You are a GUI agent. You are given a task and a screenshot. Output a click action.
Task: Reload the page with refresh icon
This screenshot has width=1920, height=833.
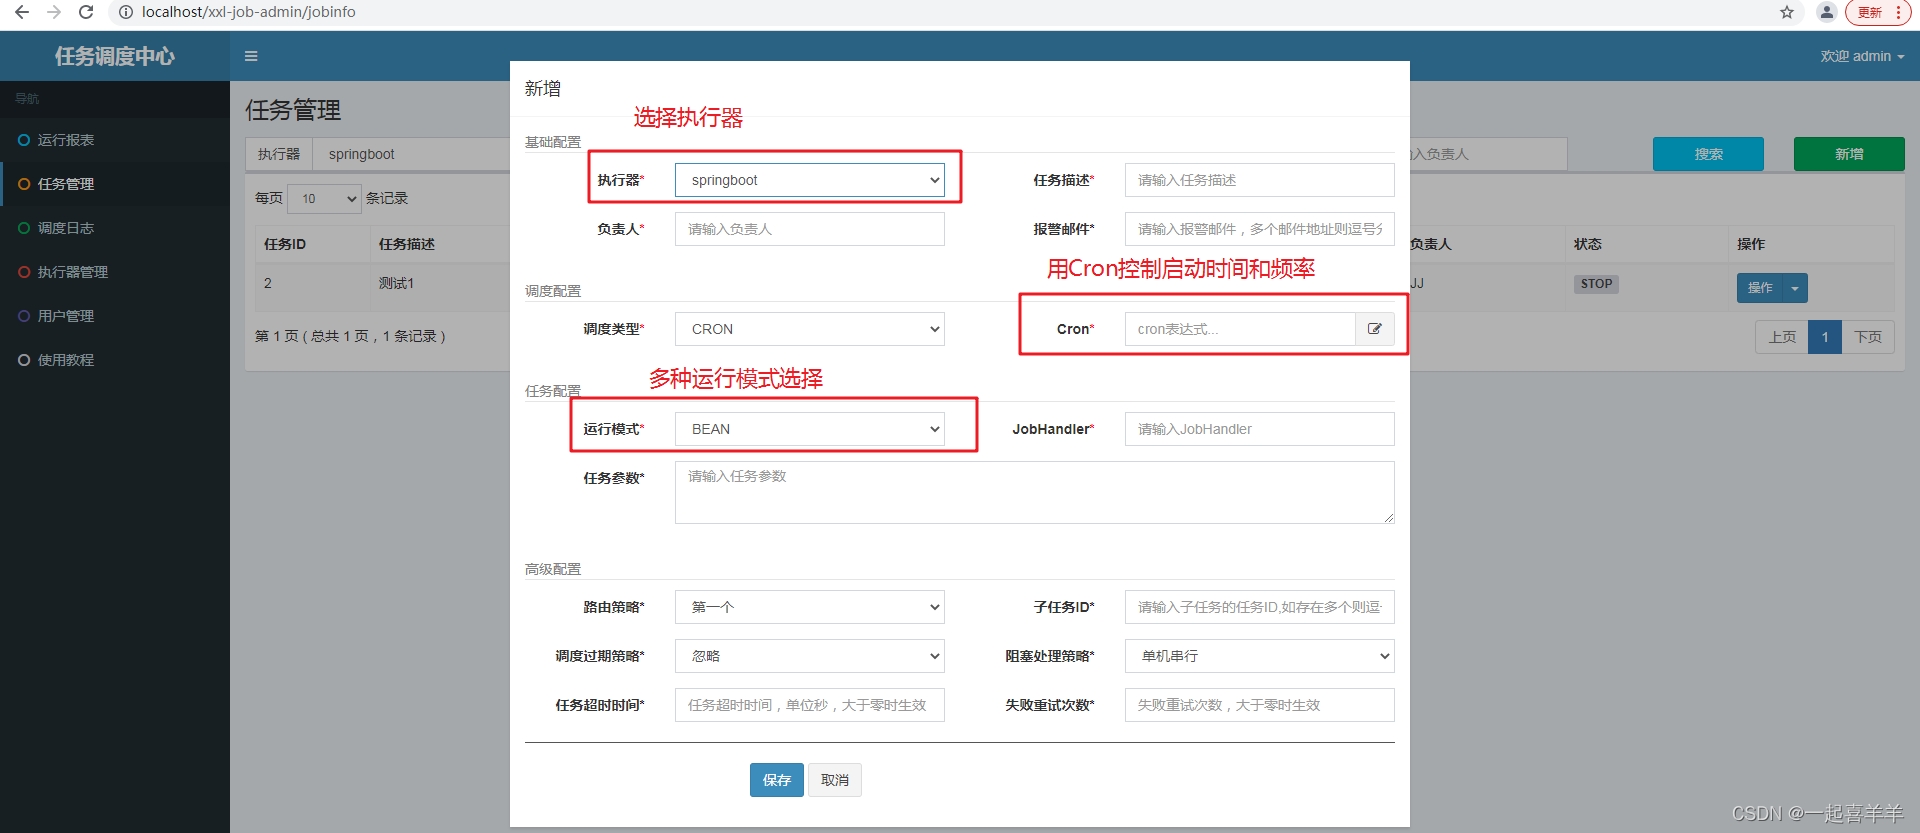point(86,12)
